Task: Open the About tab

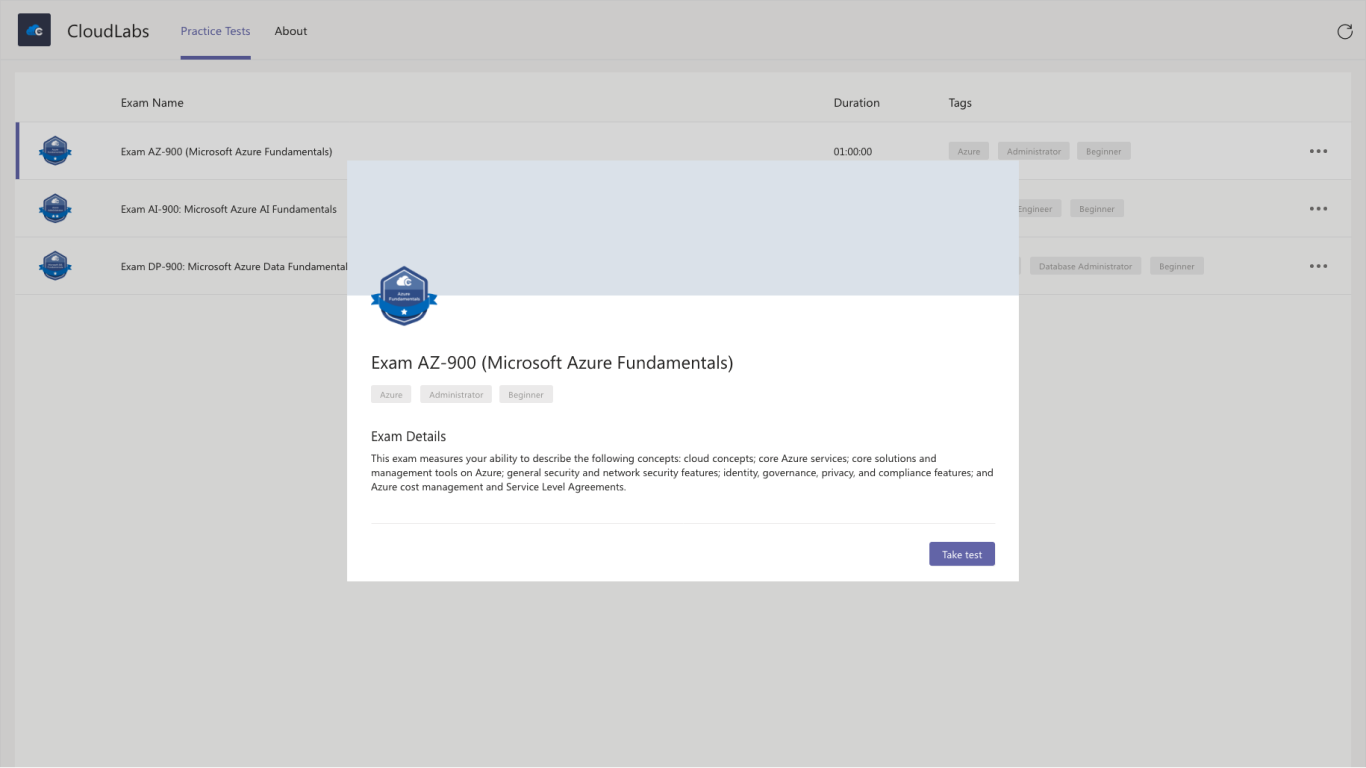Action: pos(291,31)
